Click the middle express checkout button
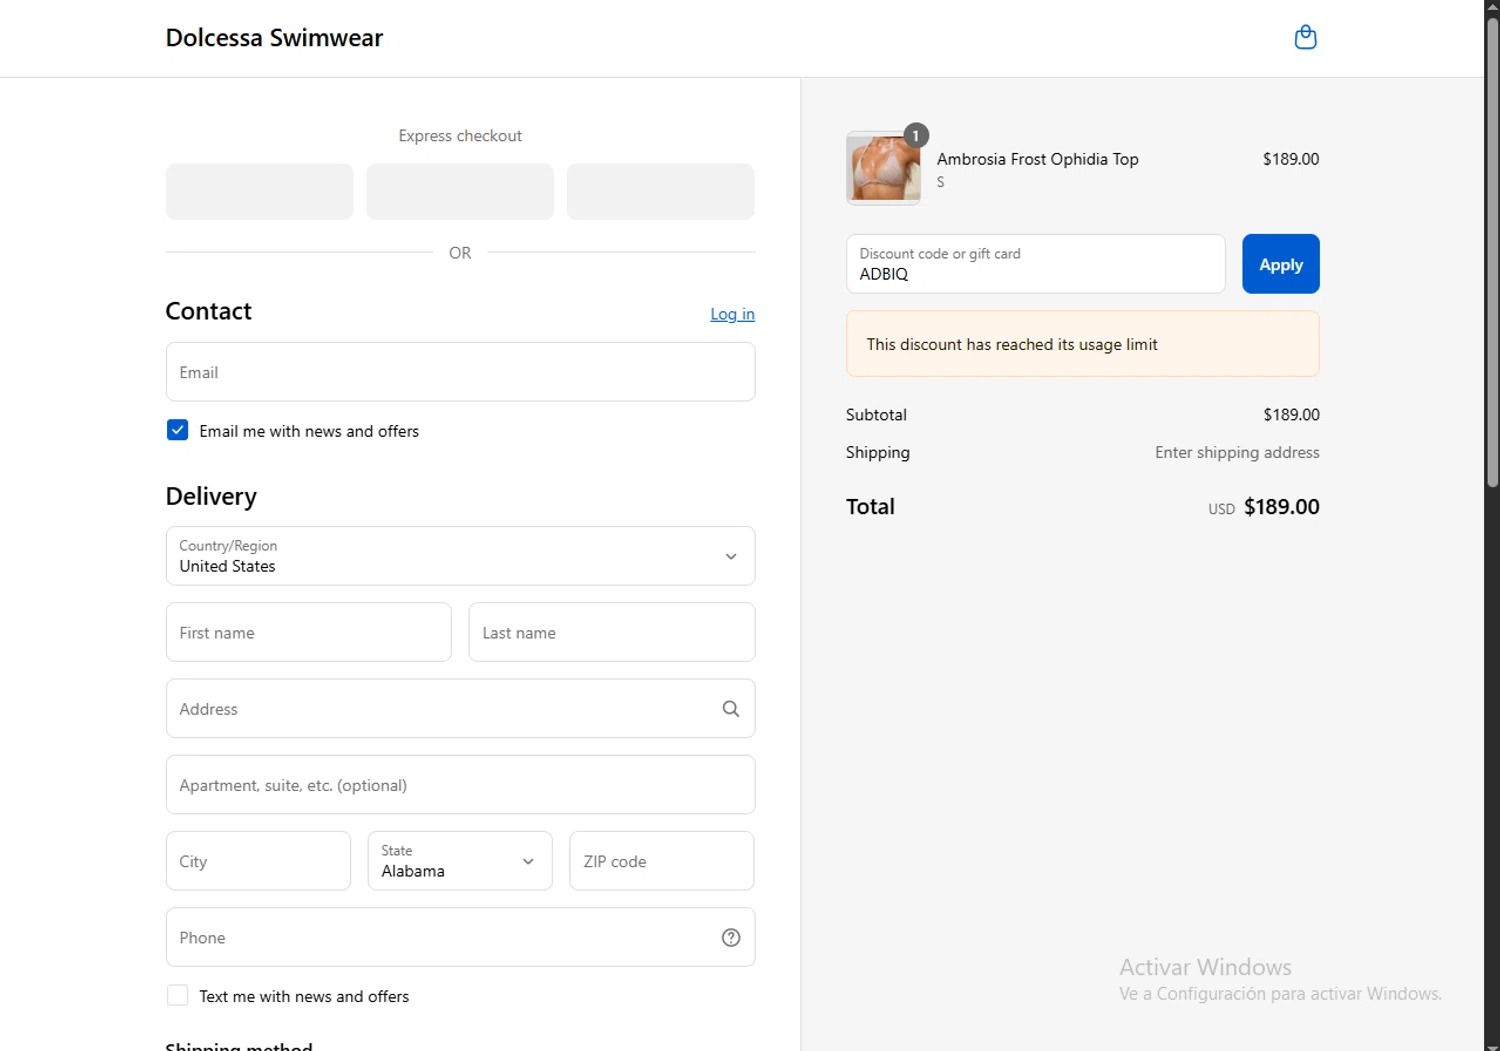This screenshot has height=1051, width=1500. [x=460, y=192]
